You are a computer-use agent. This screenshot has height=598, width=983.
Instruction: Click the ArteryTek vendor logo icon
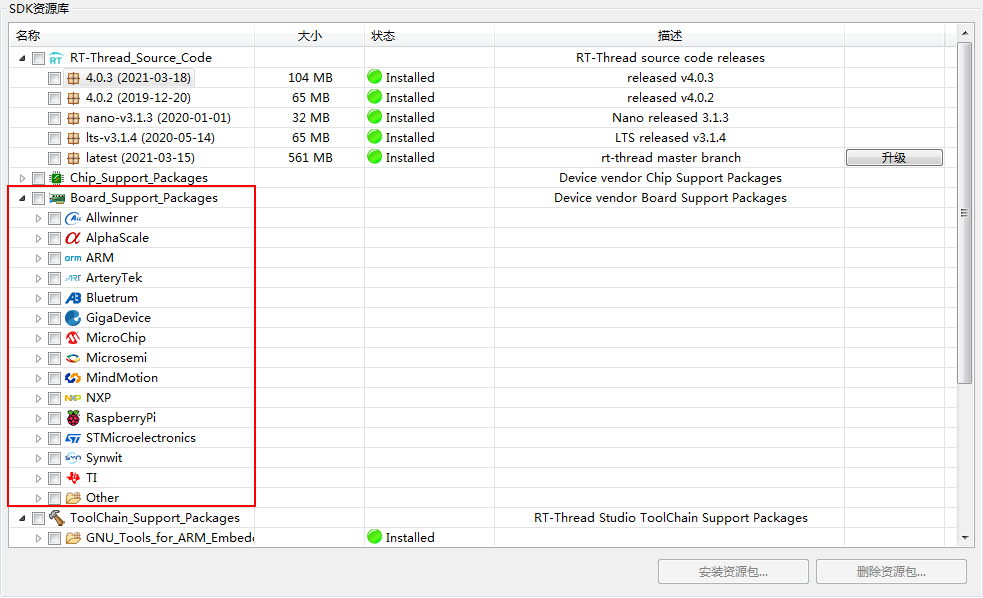pyautogui.click(x=73, y=278)
